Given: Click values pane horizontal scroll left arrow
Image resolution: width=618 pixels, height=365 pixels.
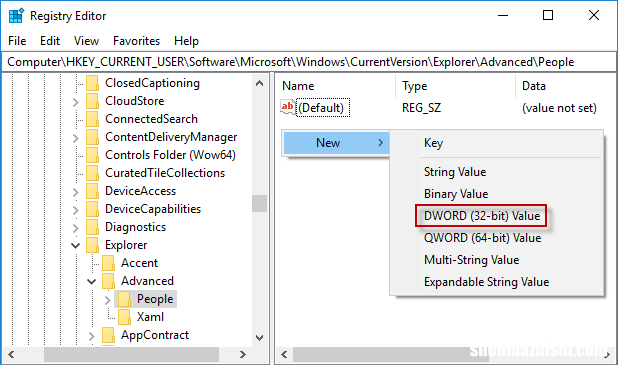Looking at the screenshot, I should click(284, 354).
